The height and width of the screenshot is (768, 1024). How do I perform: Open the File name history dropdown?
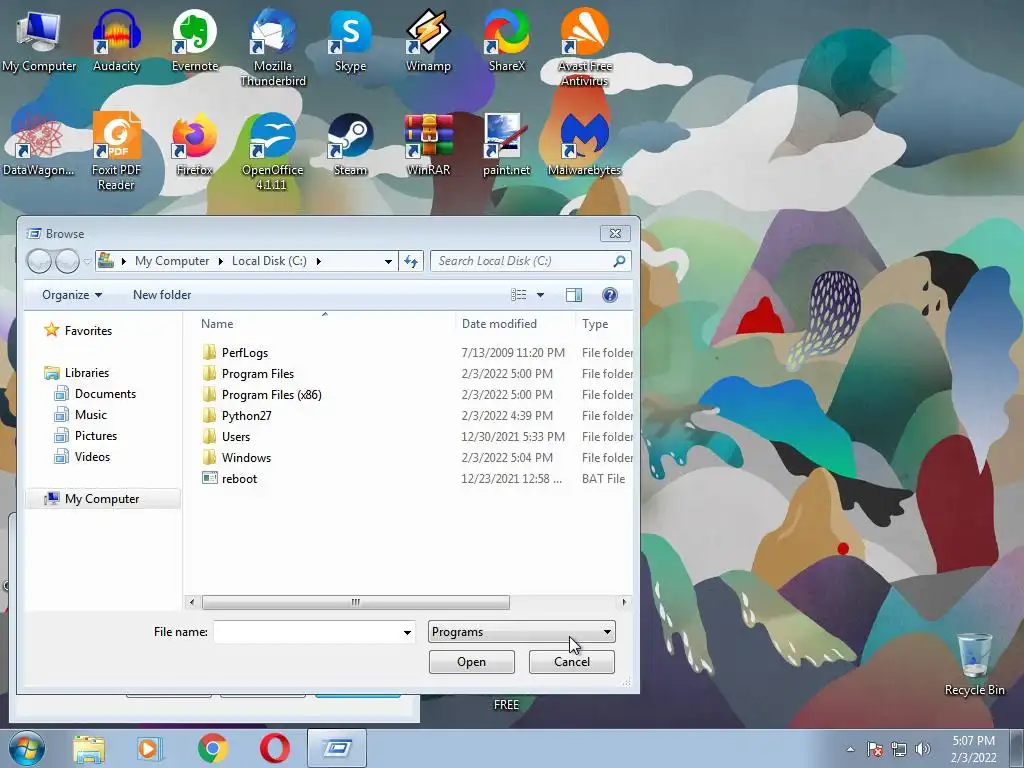[x=407, y=632]
